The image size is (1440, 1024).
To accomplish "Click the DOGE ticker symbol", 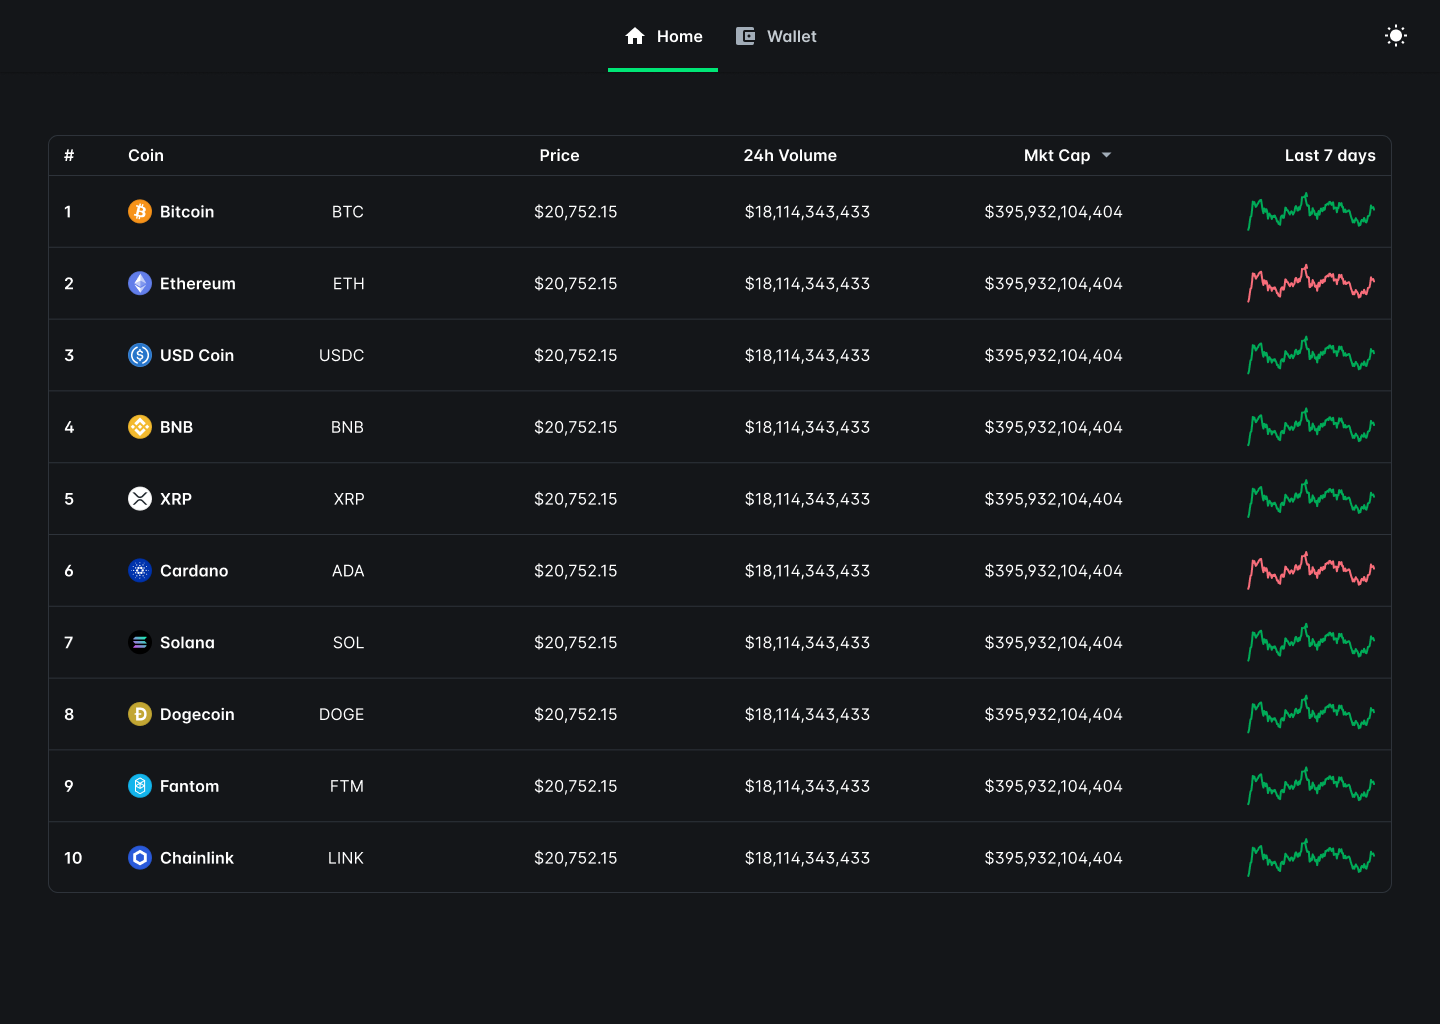I will pyautogui.click(x=342, y=714).
